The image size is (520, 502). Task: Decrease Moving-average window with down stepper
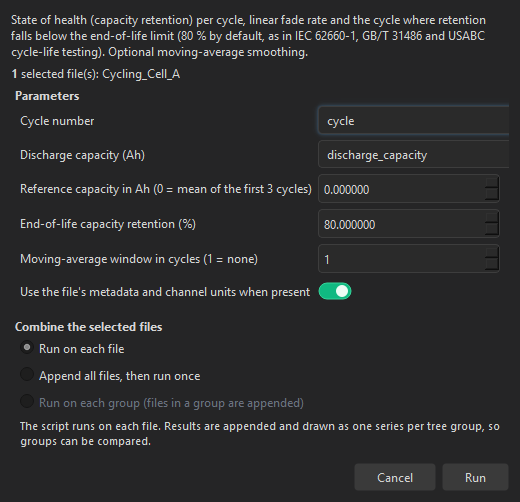(492, 265)
